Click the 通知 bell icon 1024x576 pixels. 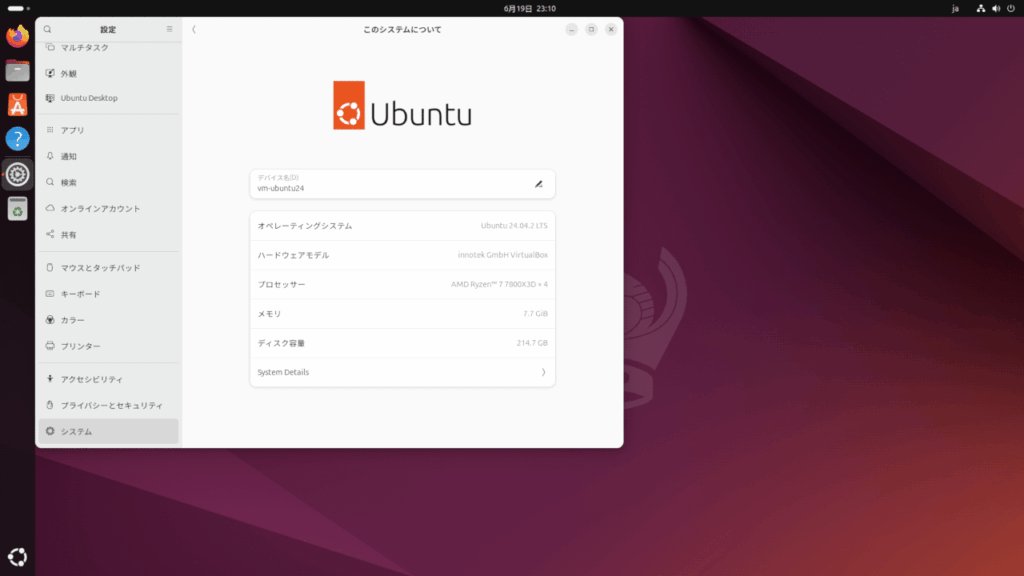50,156
